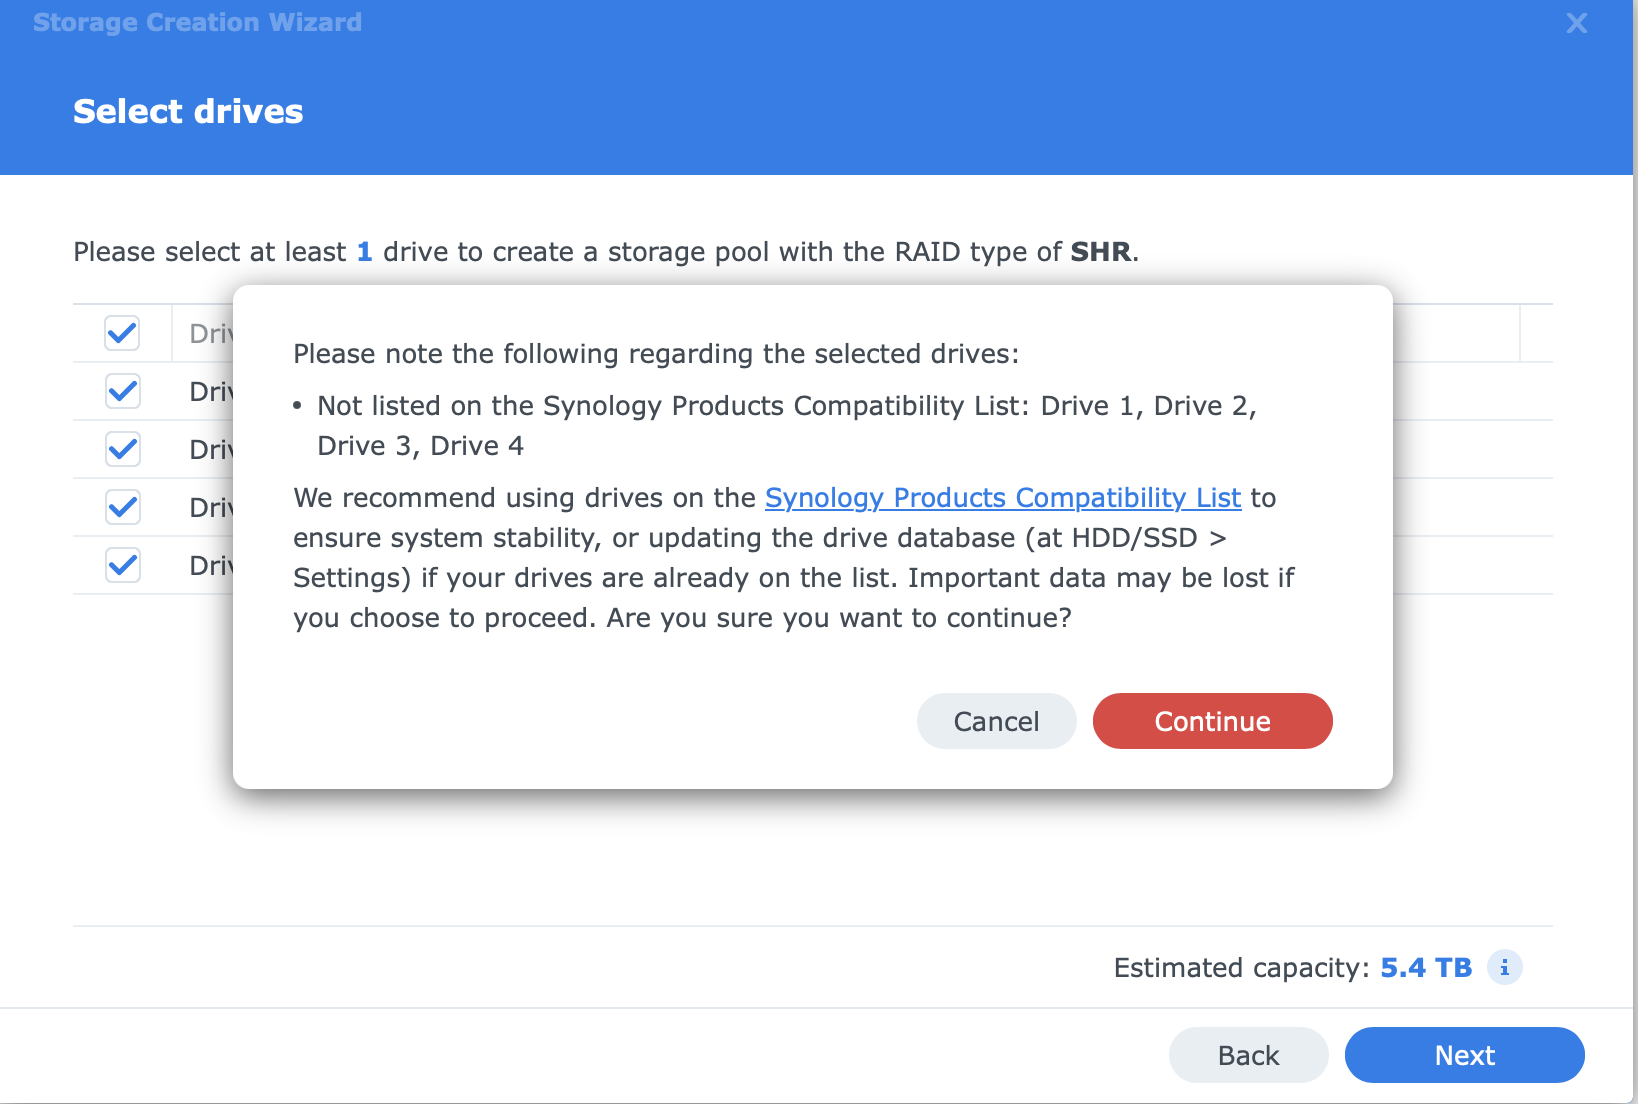The height and width of the screenshot is (1104, 1638).
Task: Click the drive column header in table
Action: coord(210,333)
